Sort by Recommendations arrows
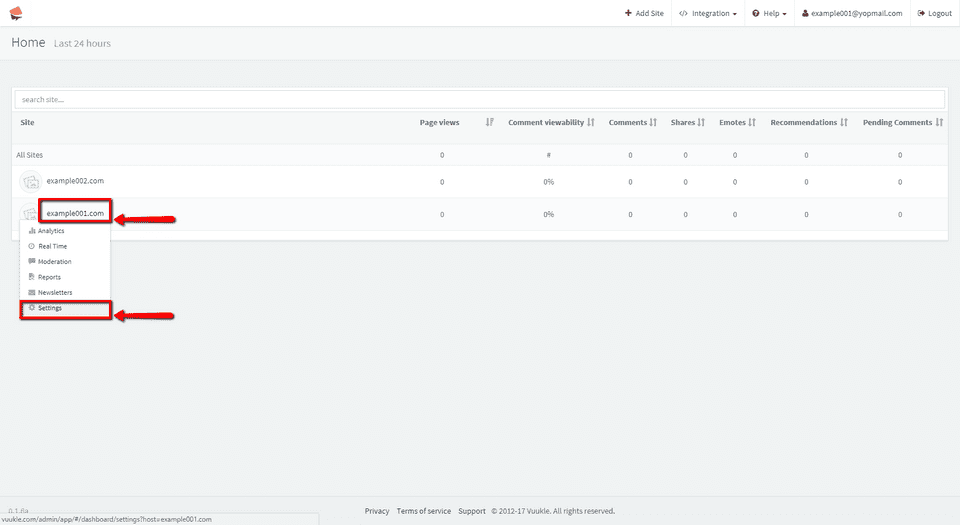Viewport: 960px width, 525px height. coord(844,122)
